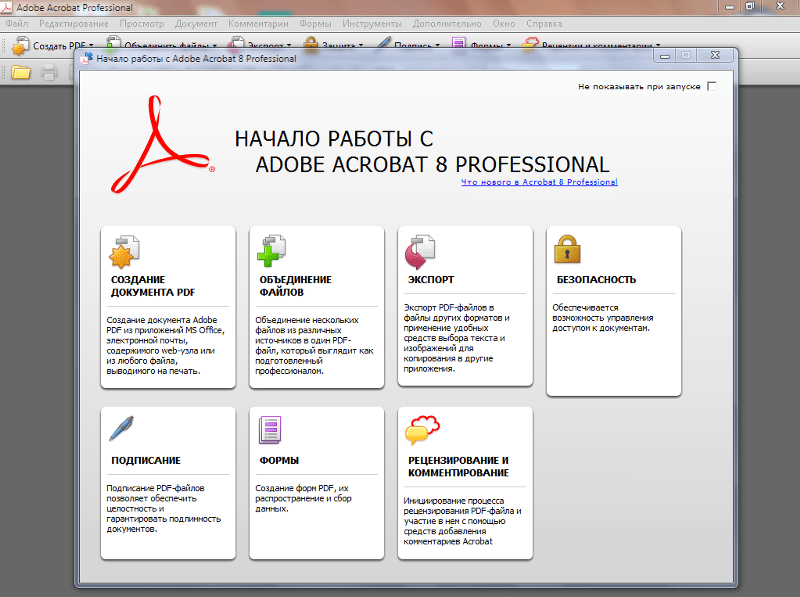Click the Combine Files card icon
The height and width of the screenshot is (597, 800).
[273, 252]
